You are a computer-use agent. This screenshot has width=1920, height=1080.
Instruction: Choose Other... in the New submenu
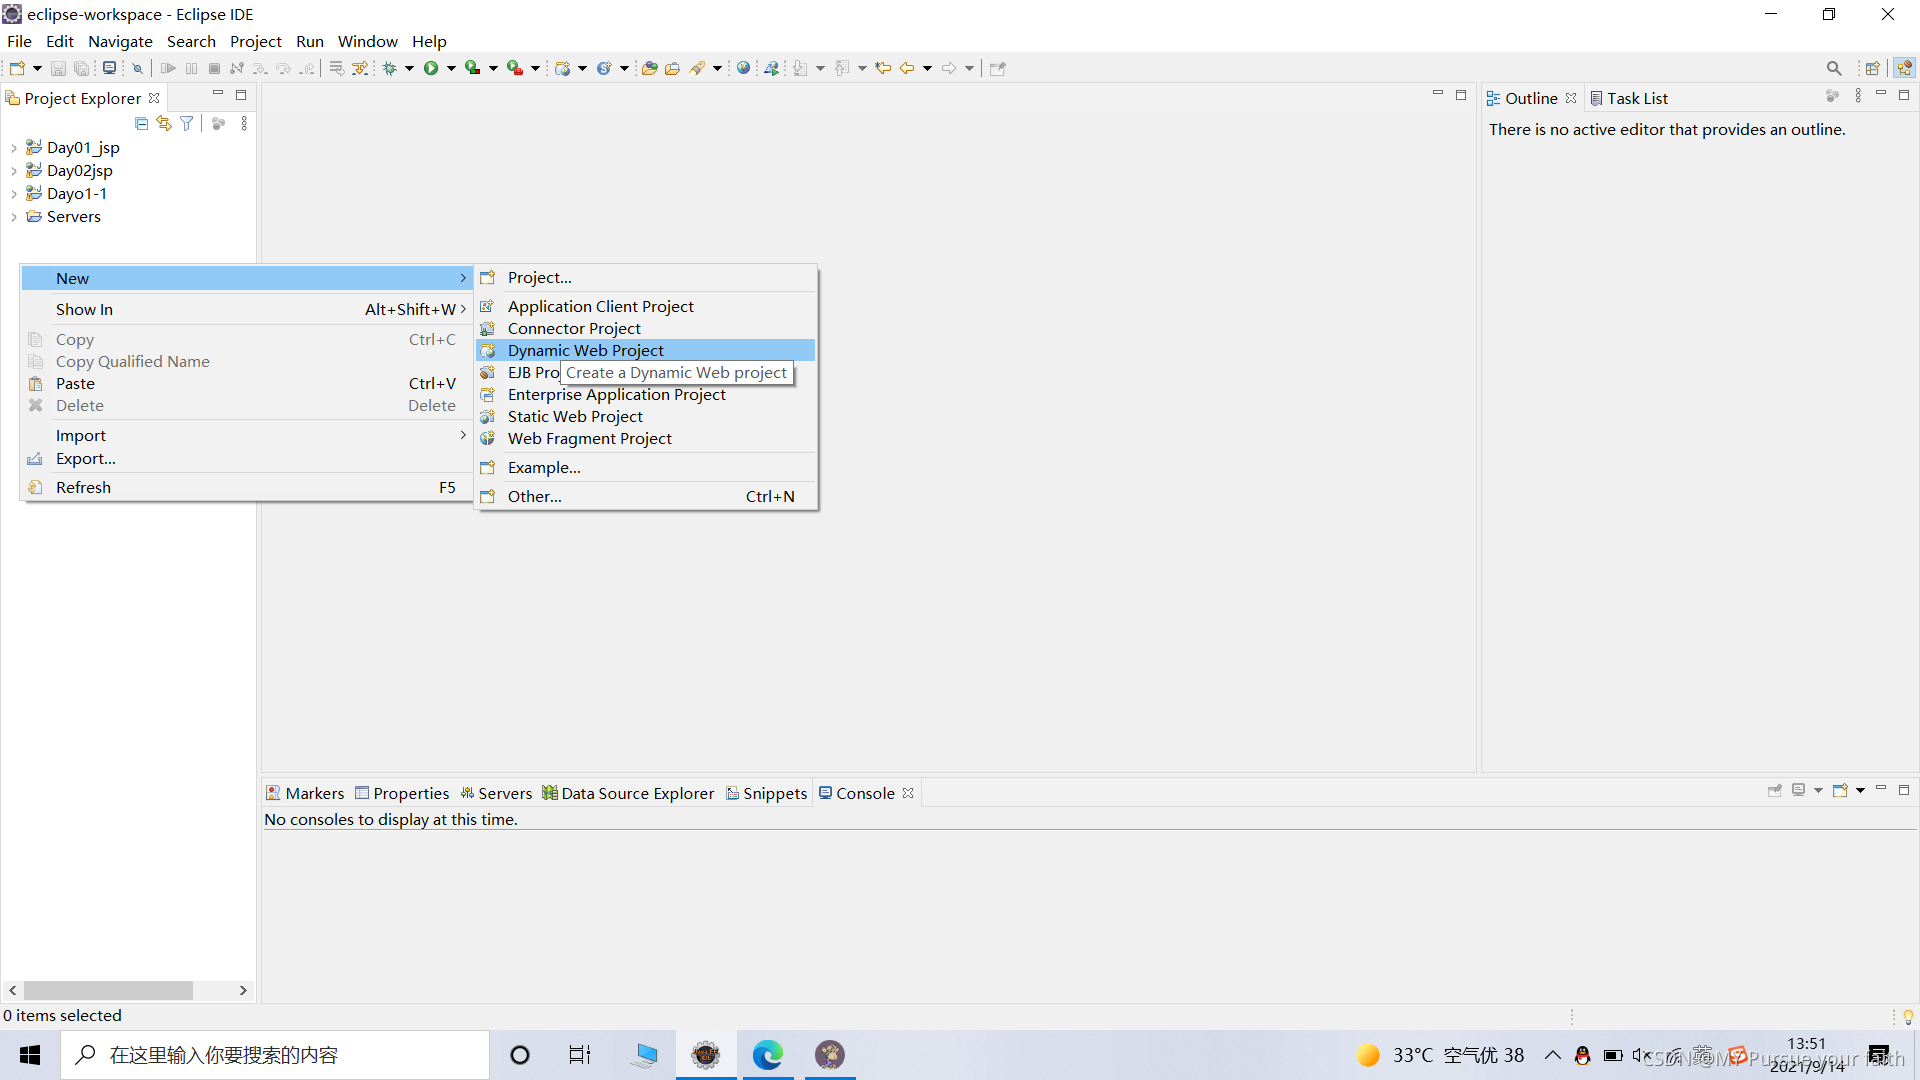[x=534, y=496]
